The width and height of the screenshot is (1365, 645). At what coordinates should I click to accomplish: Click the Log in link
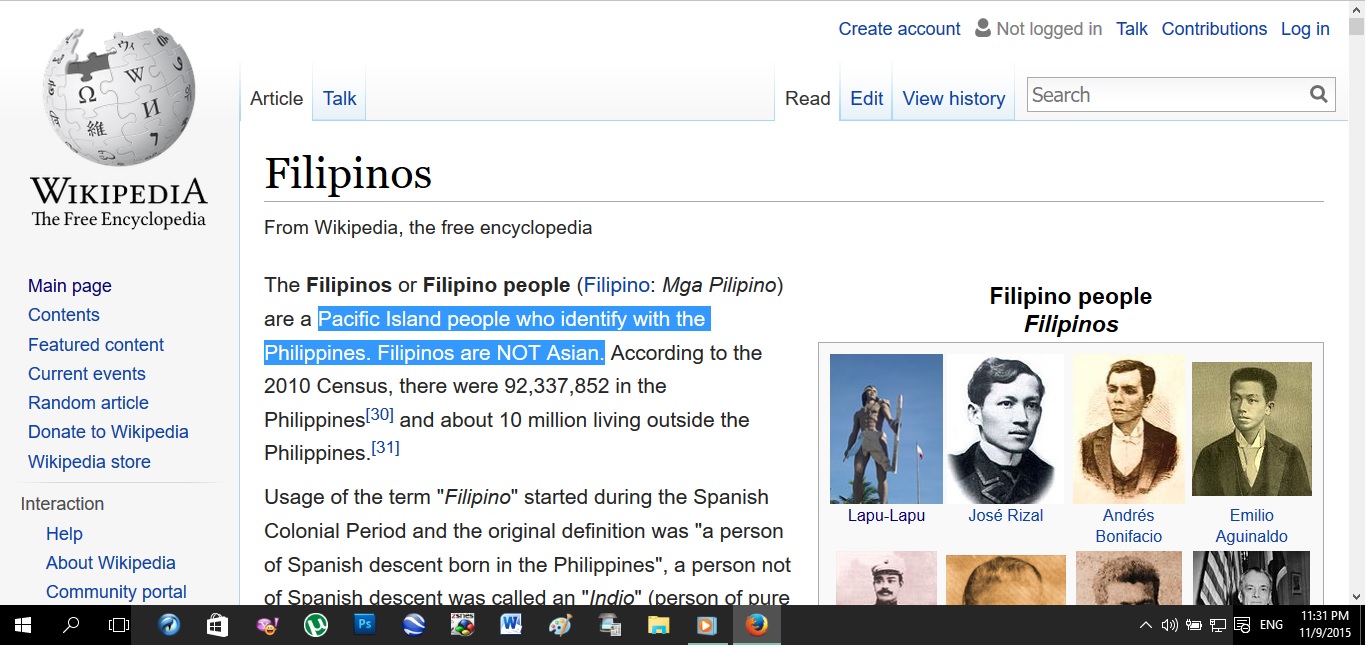[x=1305, y=29]
